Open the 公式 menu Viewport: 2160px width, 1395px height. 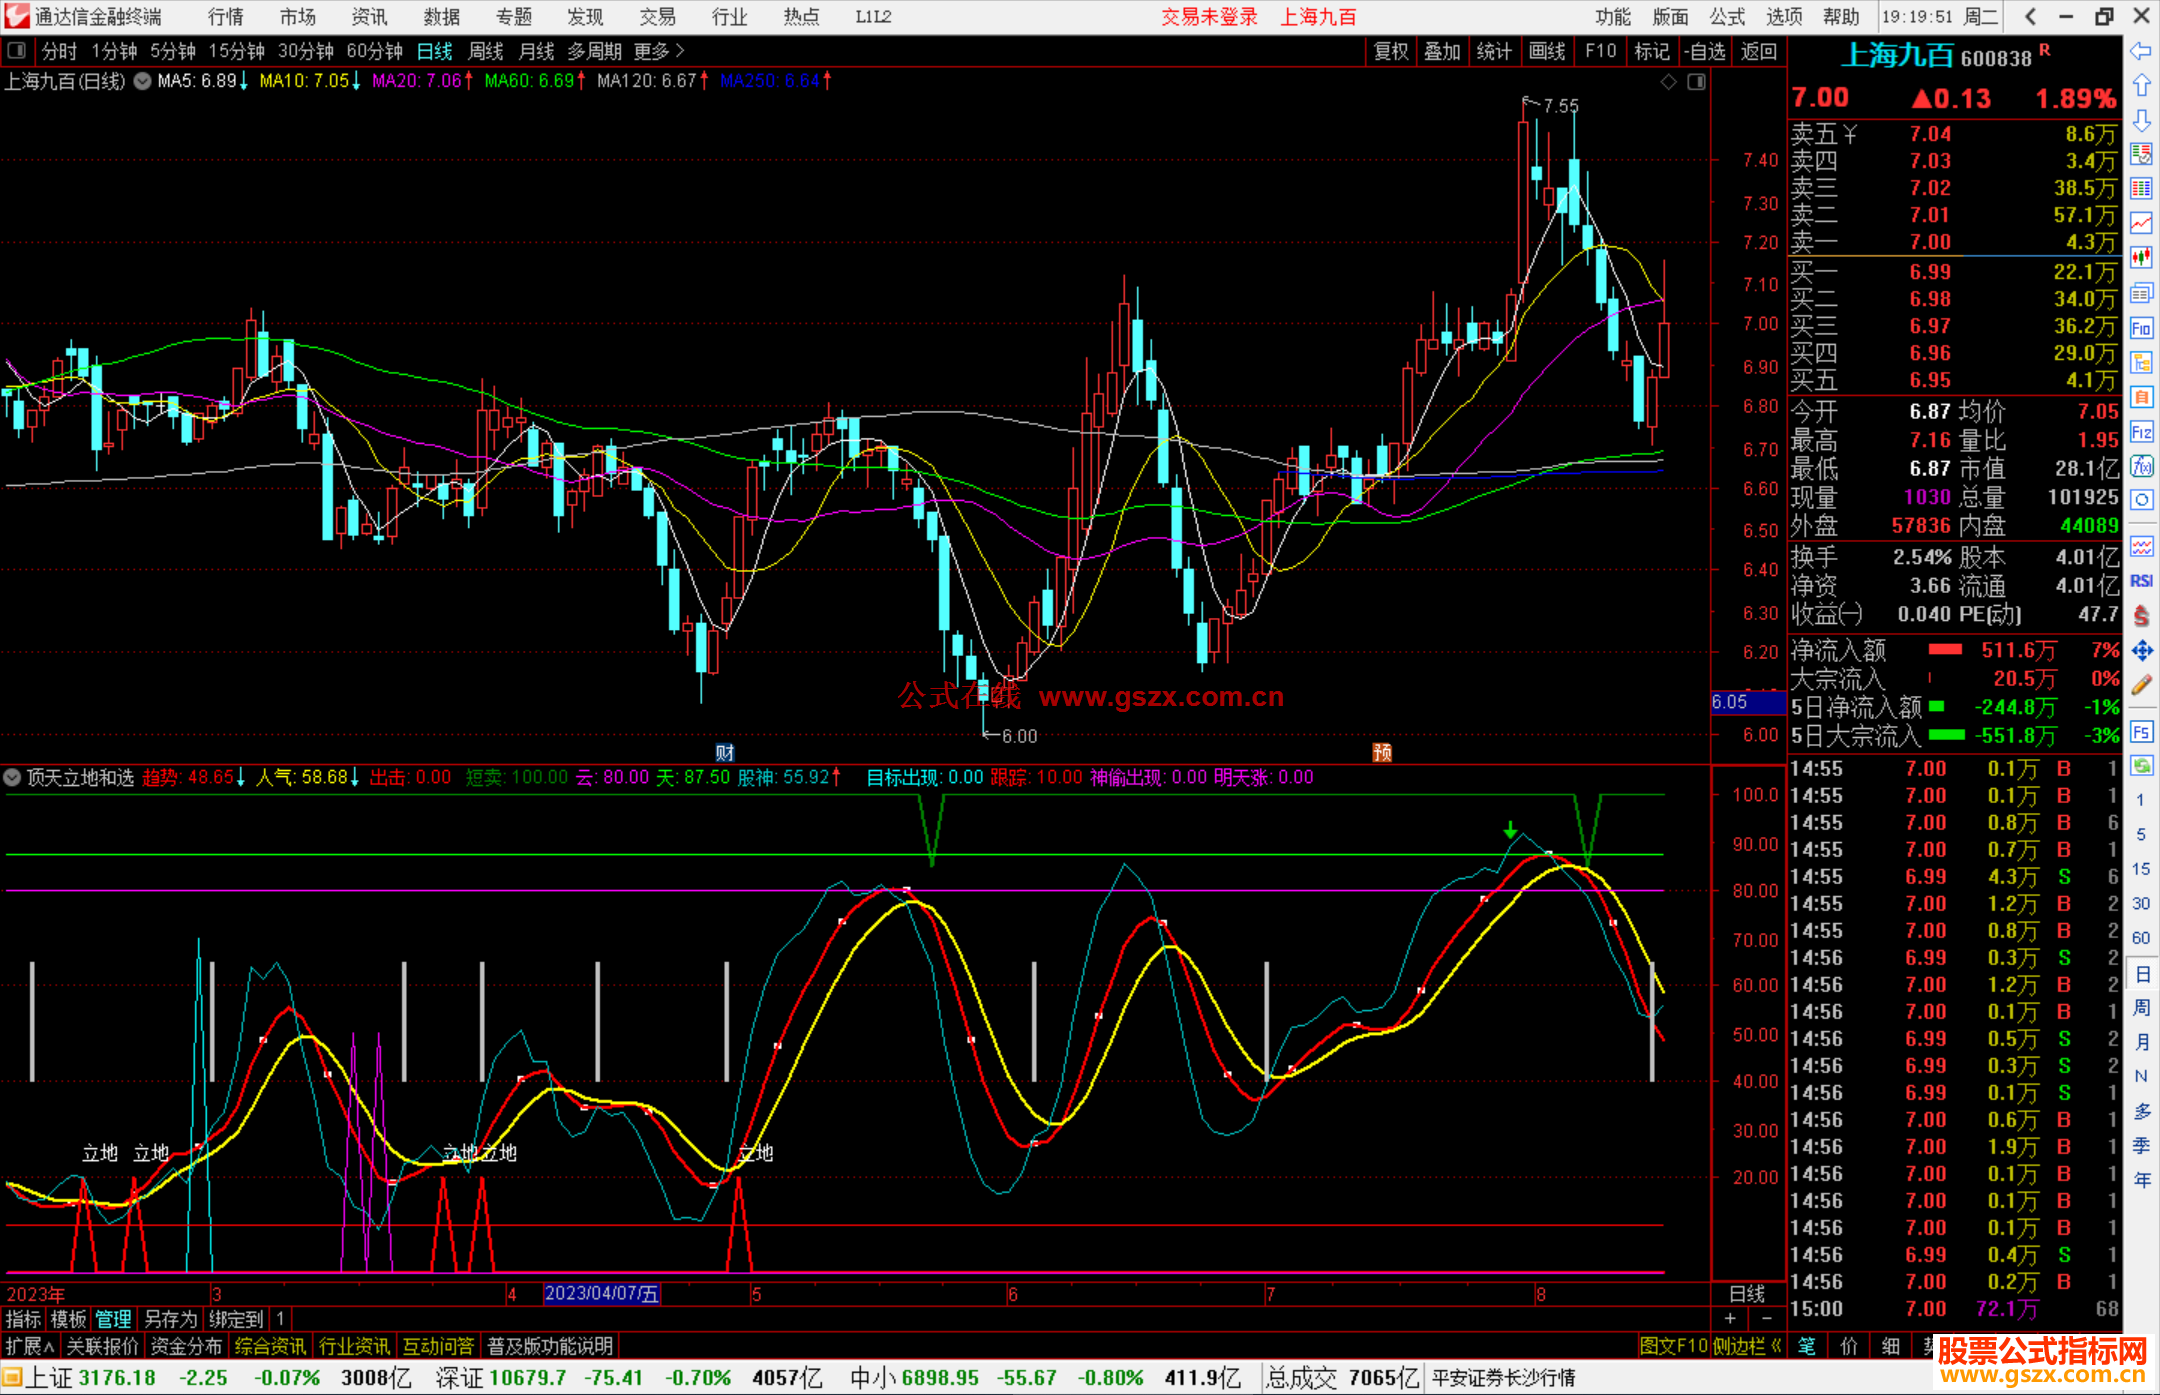click(1726, 17)
